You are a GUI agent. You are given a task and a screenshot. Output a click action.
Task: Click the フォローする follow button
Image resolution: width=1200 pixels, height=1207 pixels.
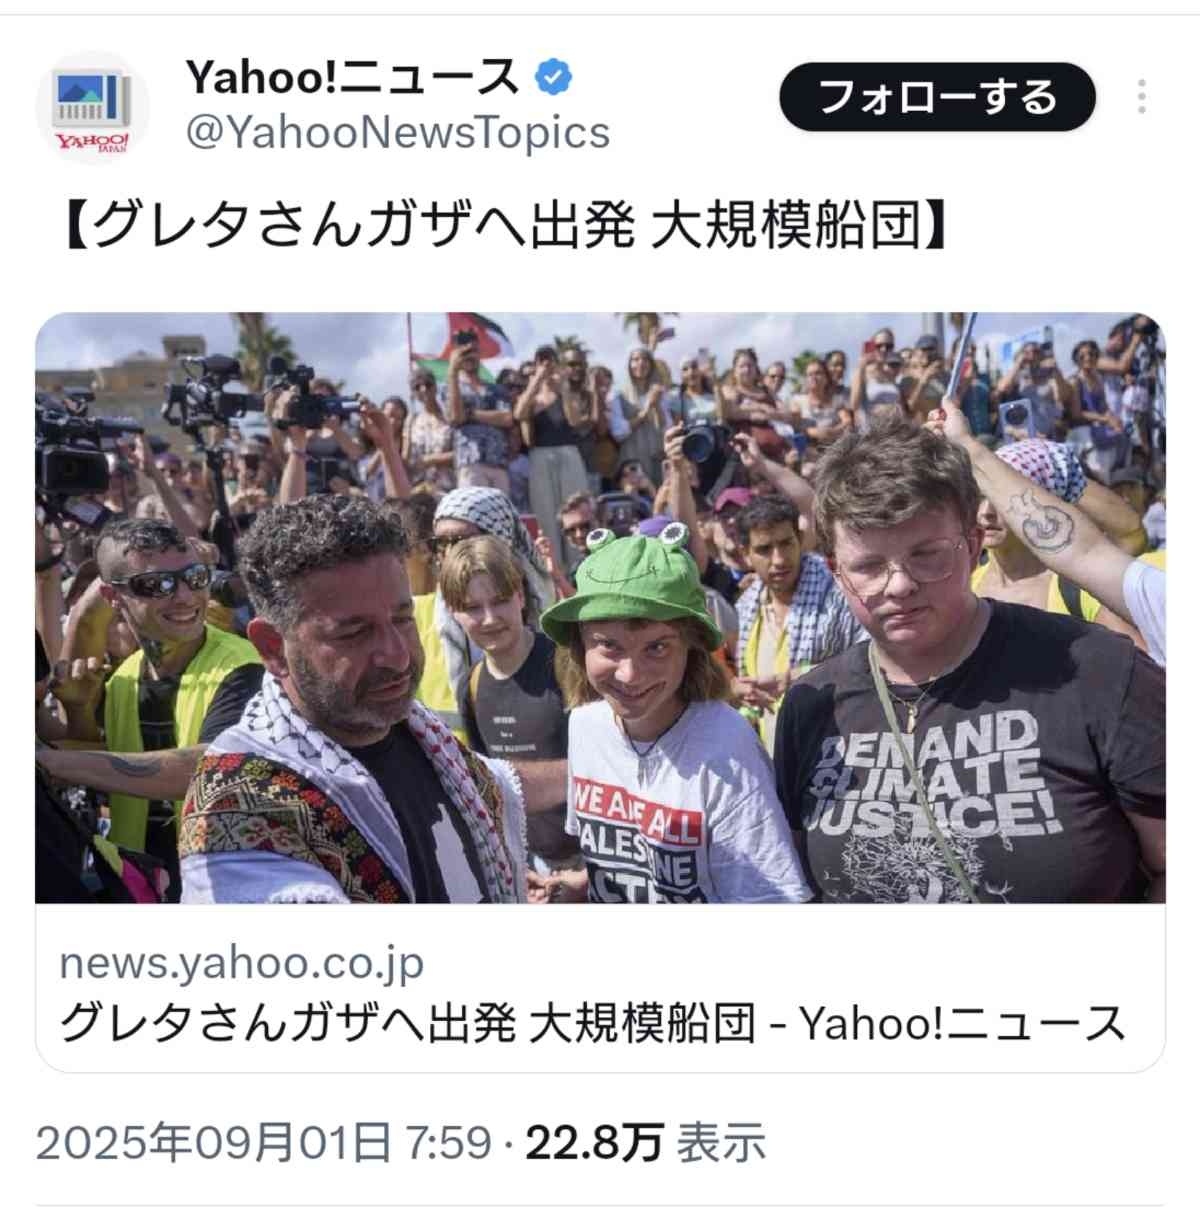point(937,97)
